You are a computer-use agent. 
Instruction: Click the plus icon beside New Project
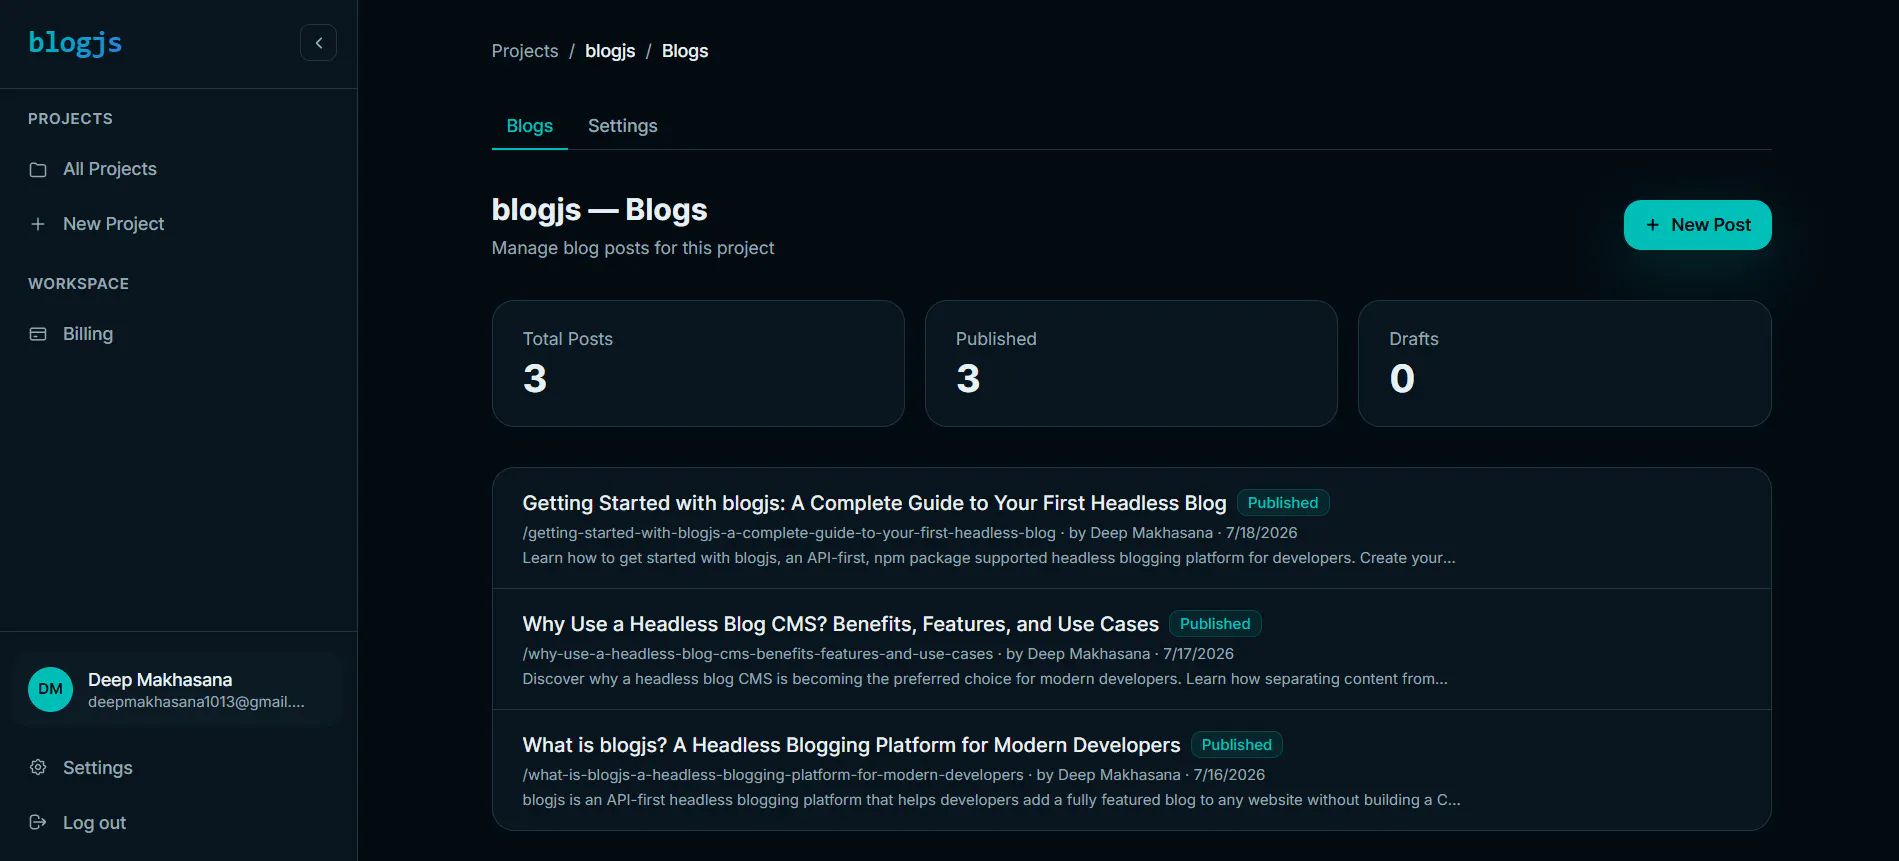pyautogui.click(x=38, y=224)
